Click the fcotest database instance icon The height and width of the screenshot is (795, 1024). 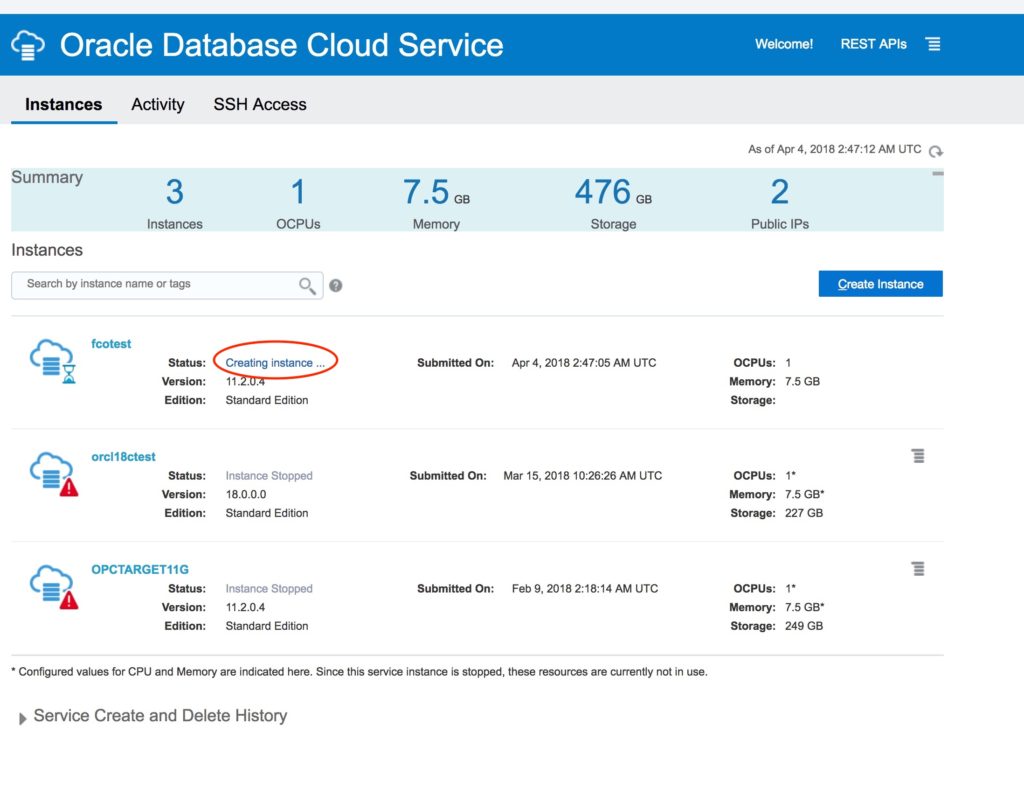pos(53,361)
